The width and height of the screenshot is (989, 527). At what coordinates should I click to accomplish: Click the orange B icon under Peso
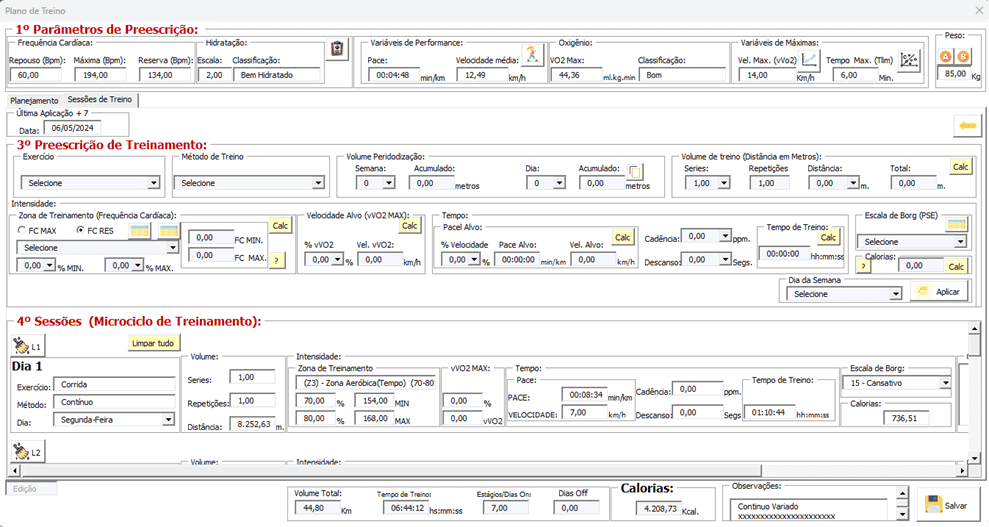[963, 57]
